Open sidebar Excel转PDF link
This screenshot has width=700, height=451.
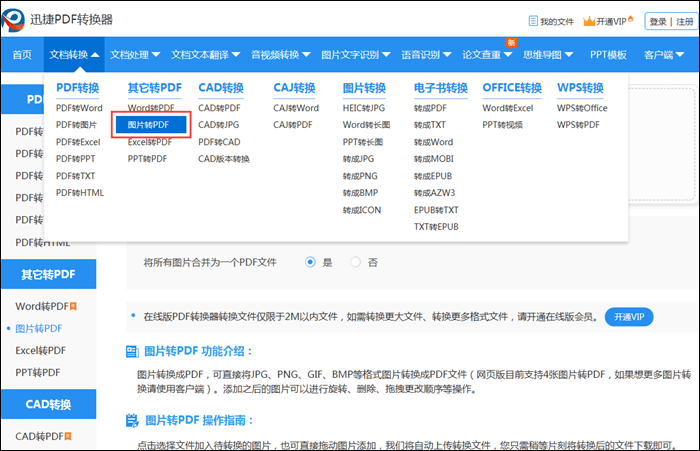pos(40,351)
